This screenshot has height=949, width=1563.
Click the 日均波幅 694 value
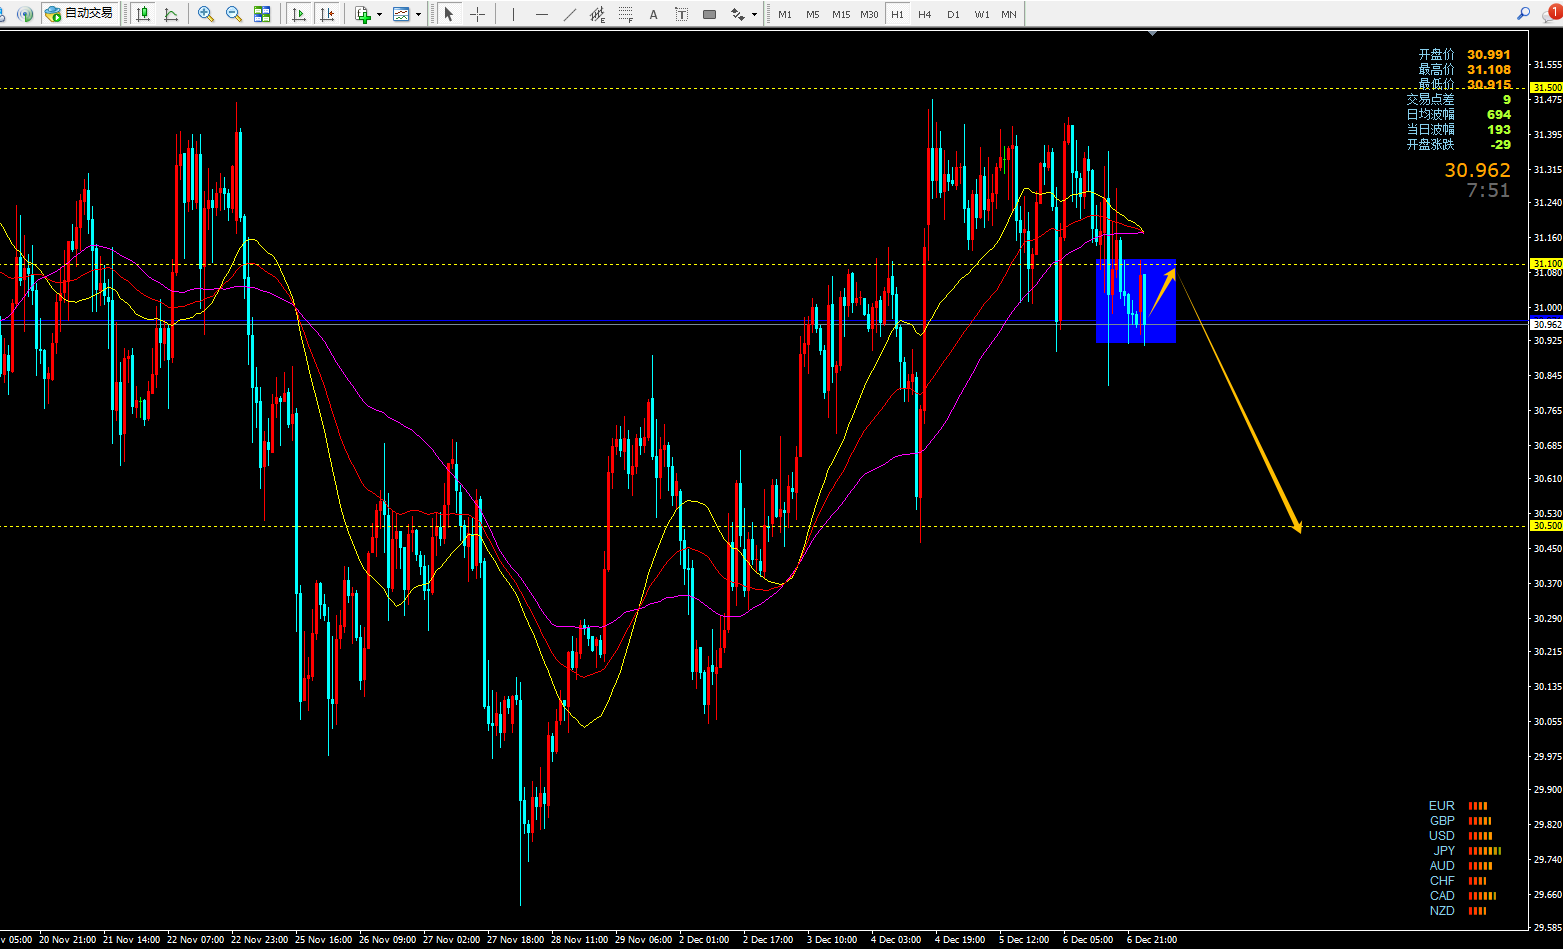[1499, 115]
